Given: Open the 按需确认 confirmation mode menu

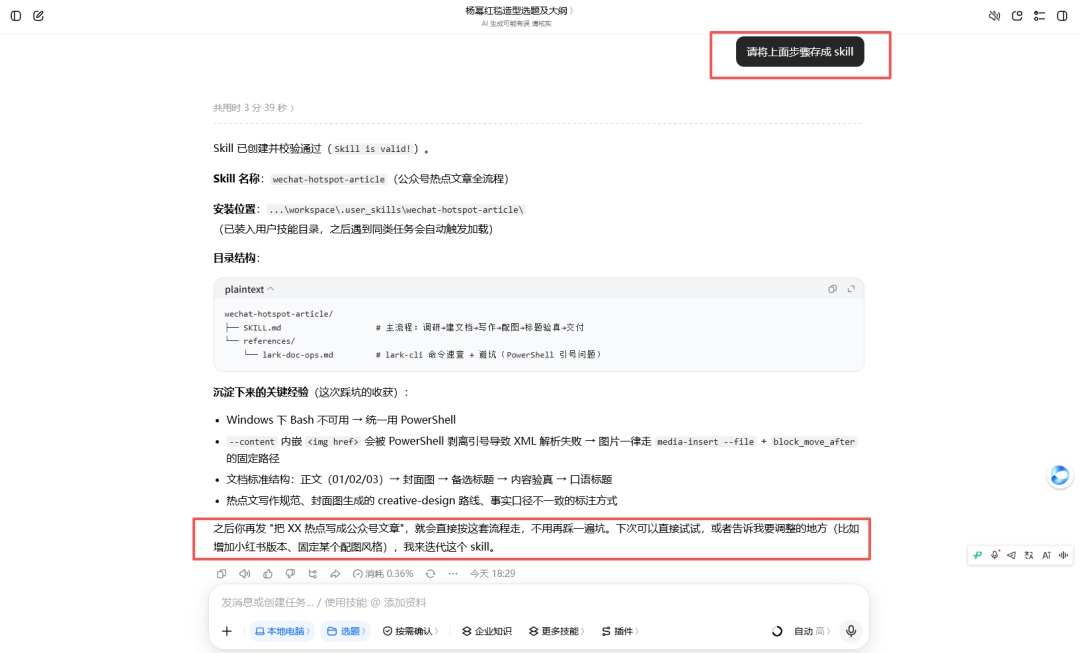Looking at the screenshot, I should [411, 631].
